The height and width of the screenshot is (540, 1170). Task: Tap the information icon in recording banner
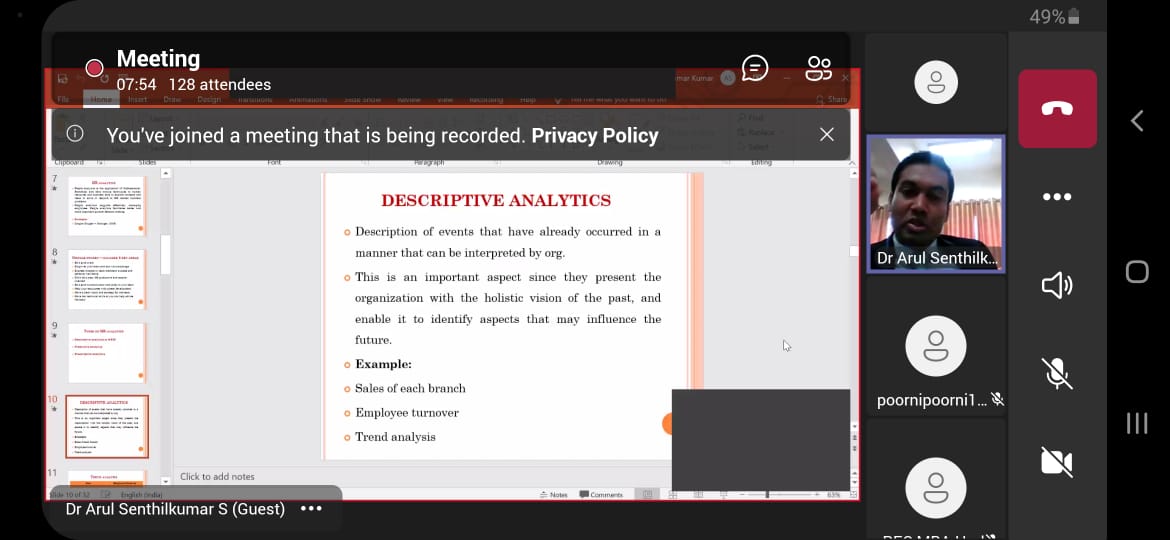click(75, 134)
